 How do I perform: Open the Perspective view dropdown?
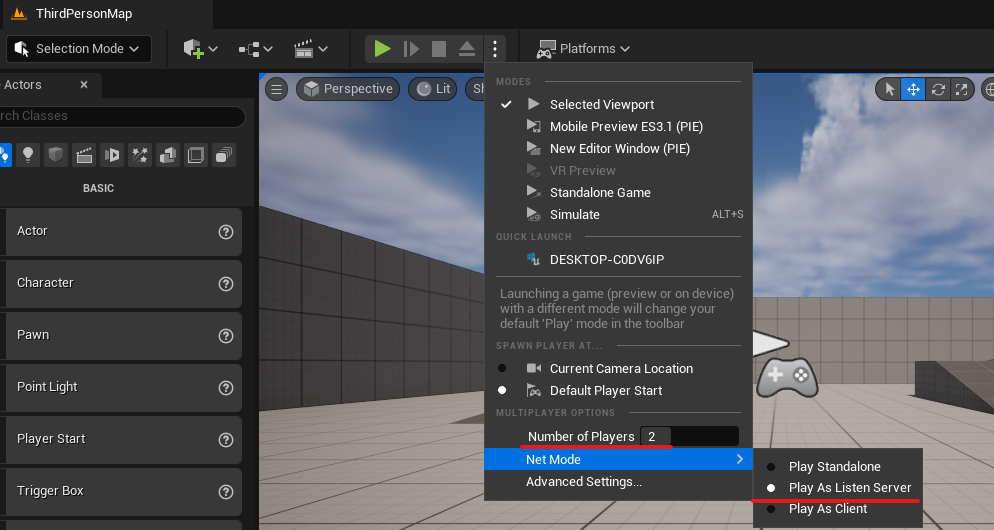coord(348,89)
